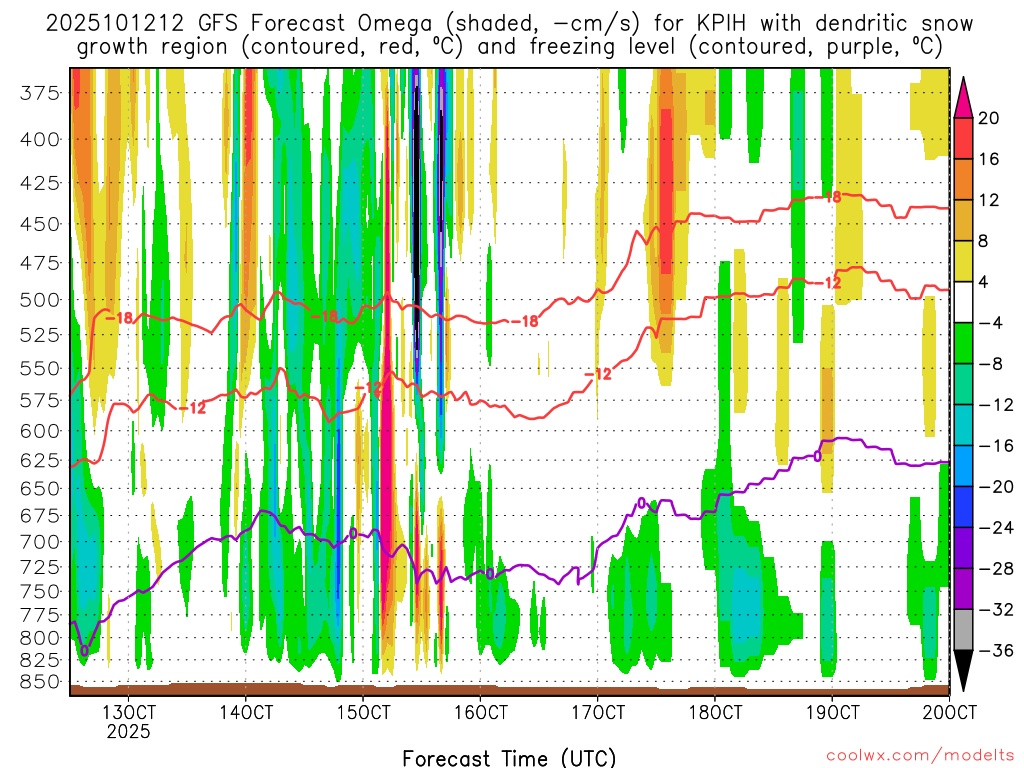This screenshot has width=1024, height=768.
Task: Click the 800 pressure label
Action: 39,638
